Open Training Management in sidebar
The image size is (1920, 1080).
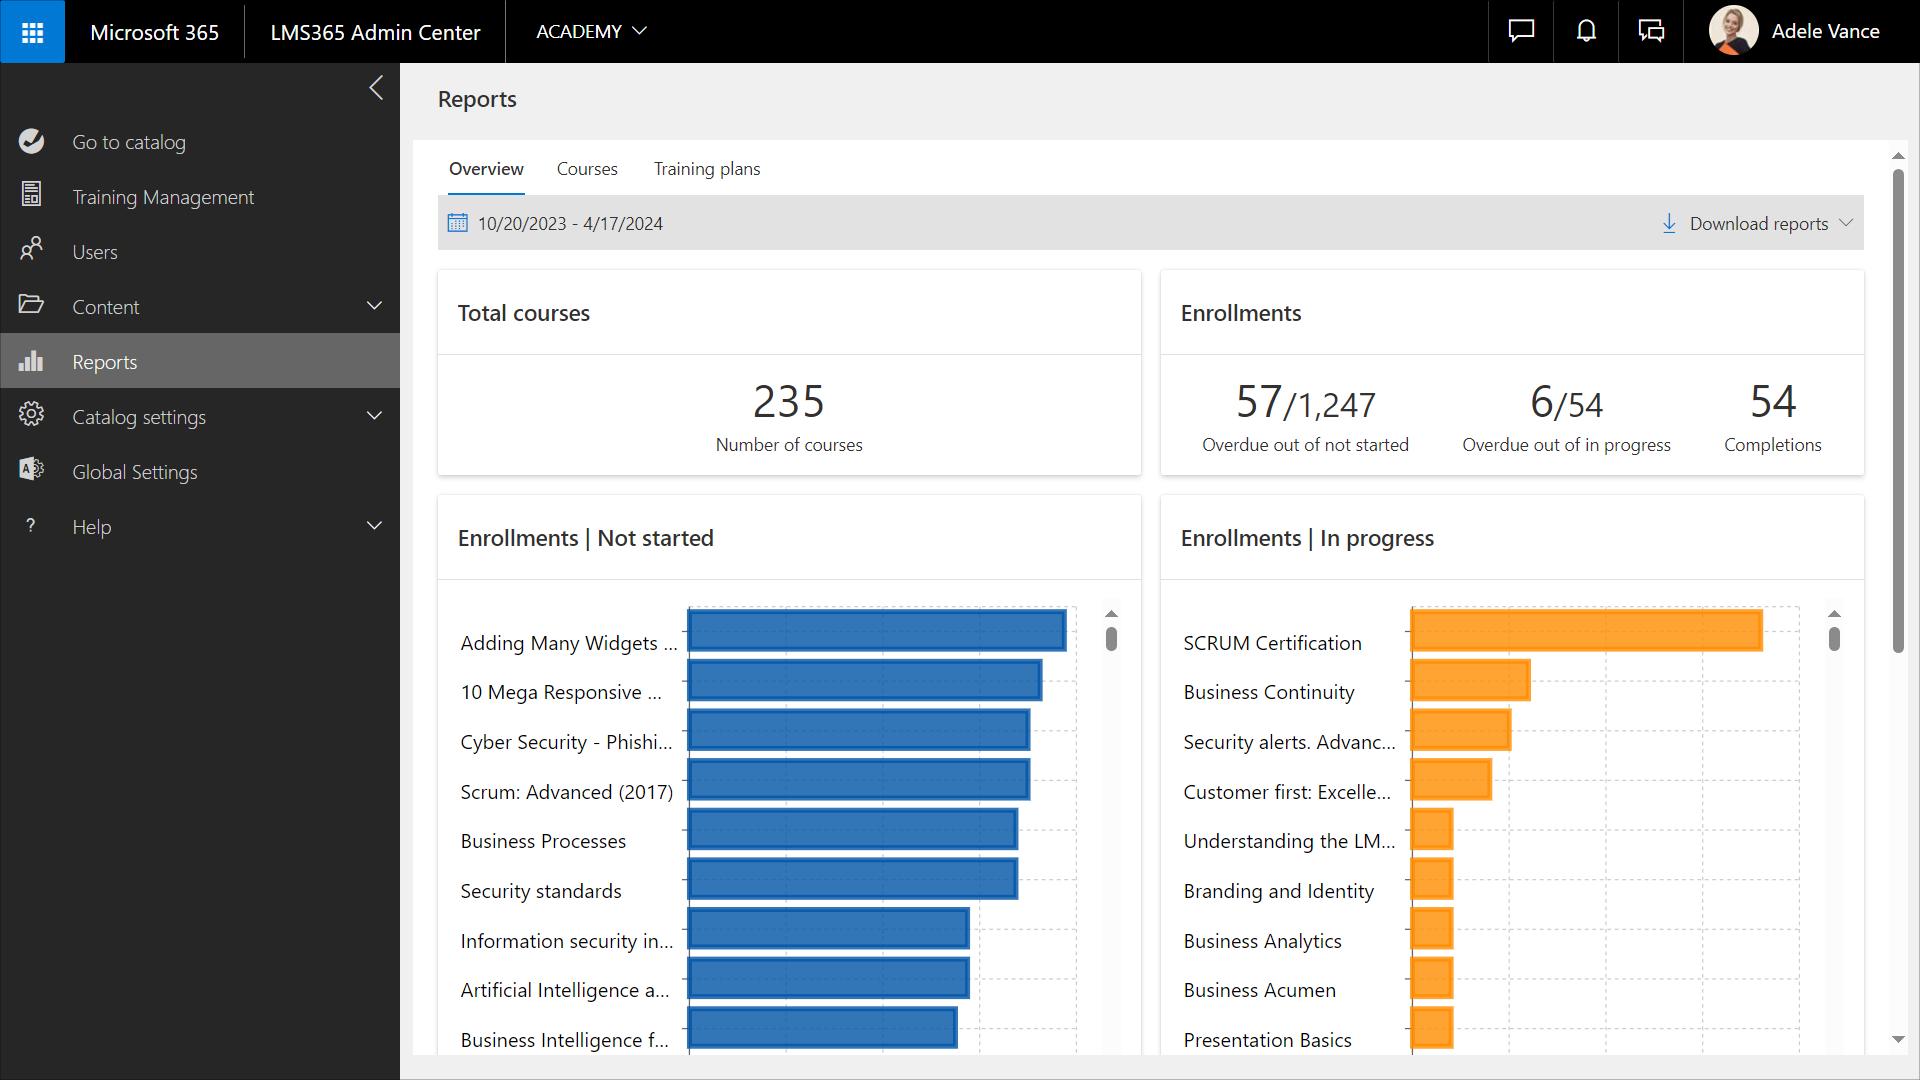(x=163, y=197)
